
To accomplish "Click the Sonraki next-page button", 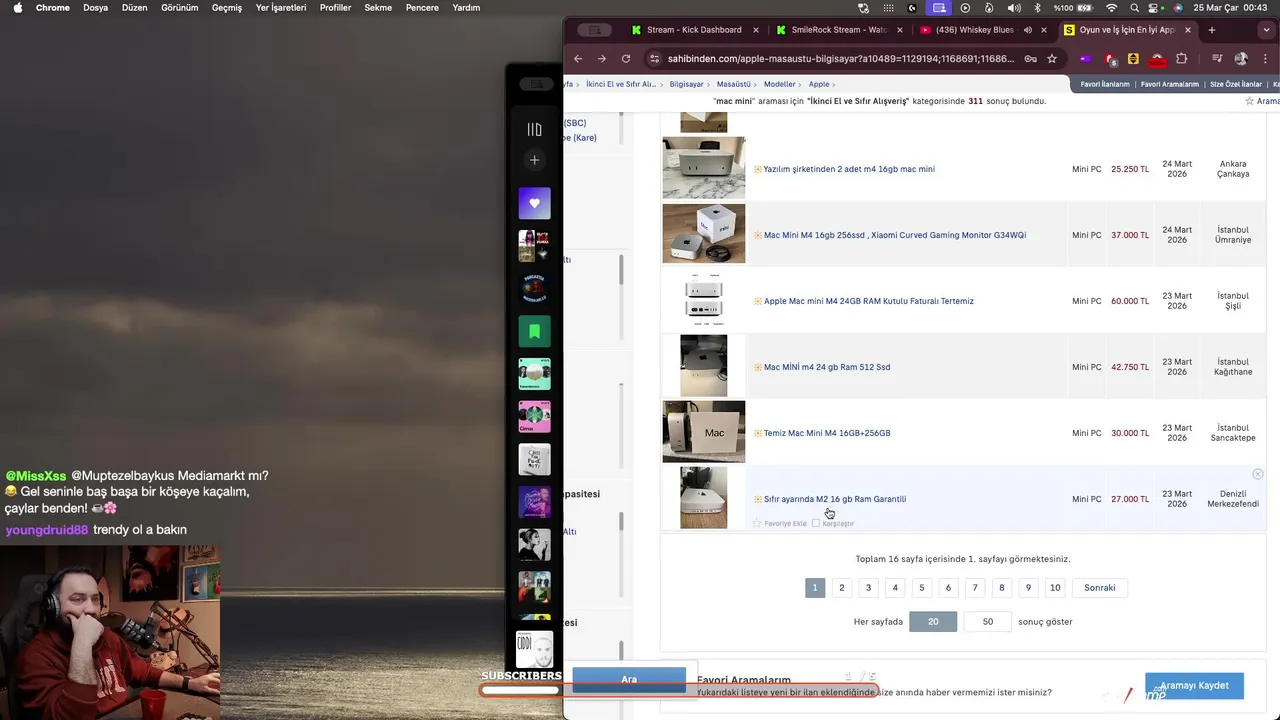I will click(1100, 588).
